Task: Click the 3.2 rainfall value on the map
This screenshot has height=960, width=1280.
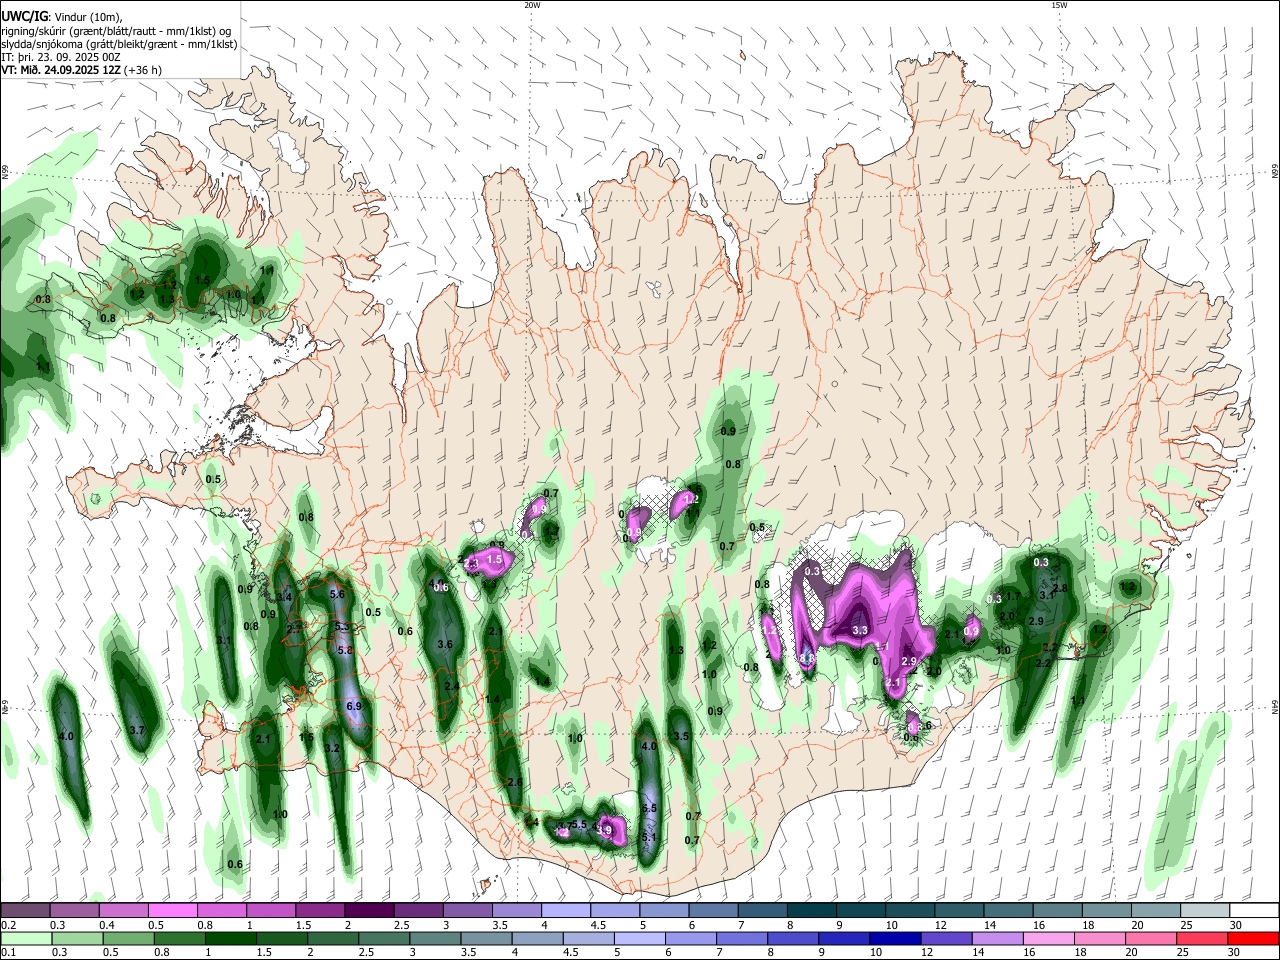Action: (332, 748)
